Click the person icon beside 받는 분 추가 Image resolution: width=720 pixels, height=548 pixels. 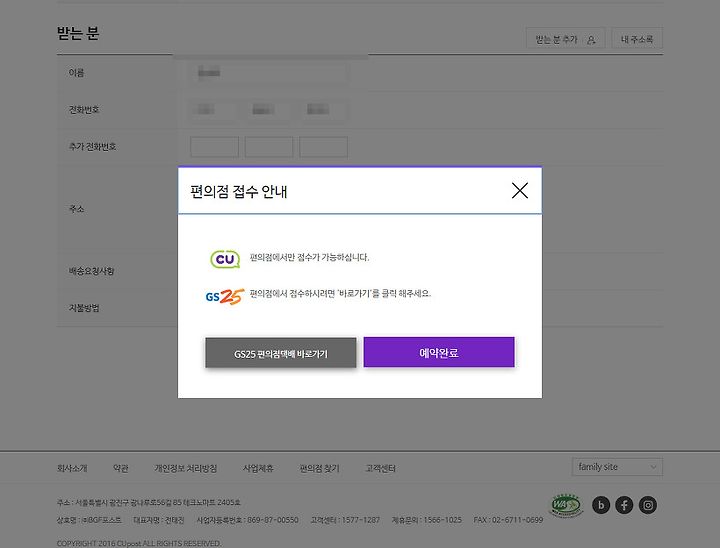coord(591,40)
